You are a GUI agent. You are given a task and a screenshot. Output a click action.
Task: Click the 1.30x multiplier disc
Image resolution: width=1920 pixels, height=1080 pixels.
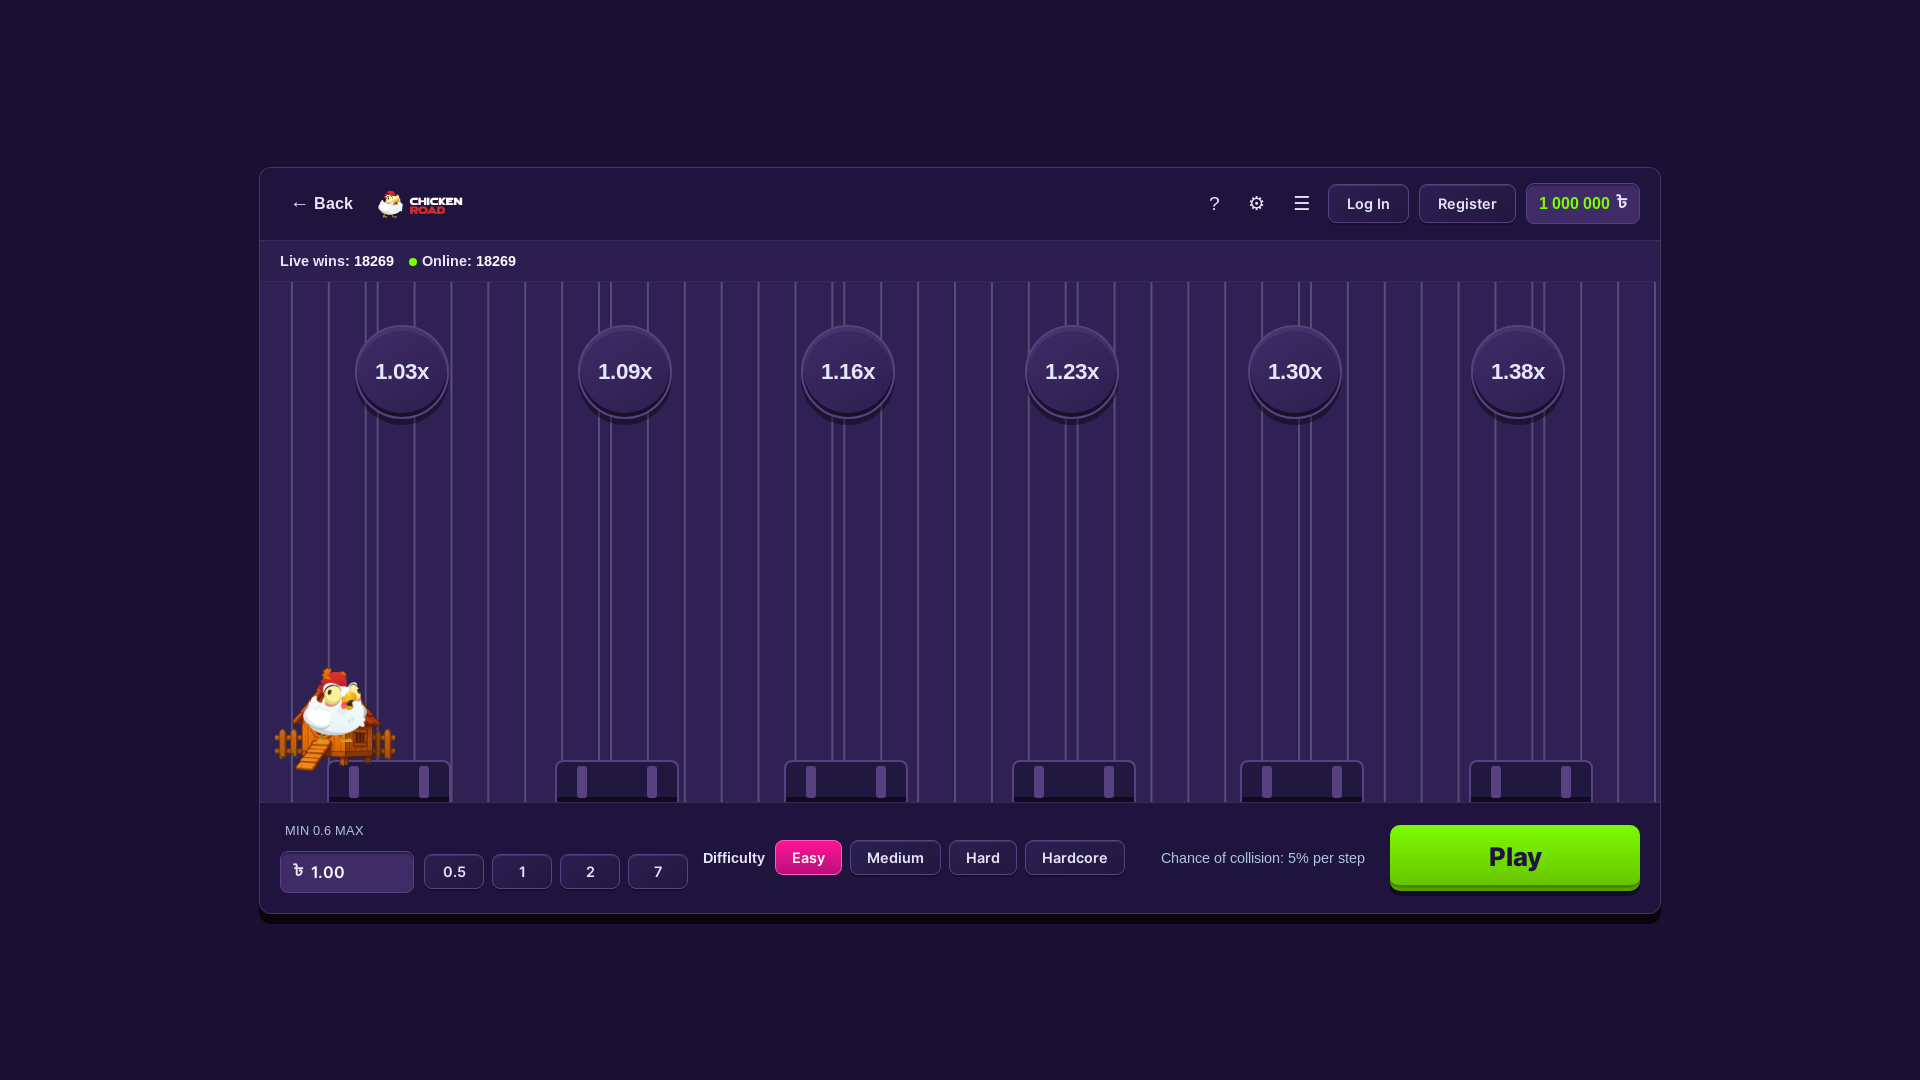pos(1295,372)
